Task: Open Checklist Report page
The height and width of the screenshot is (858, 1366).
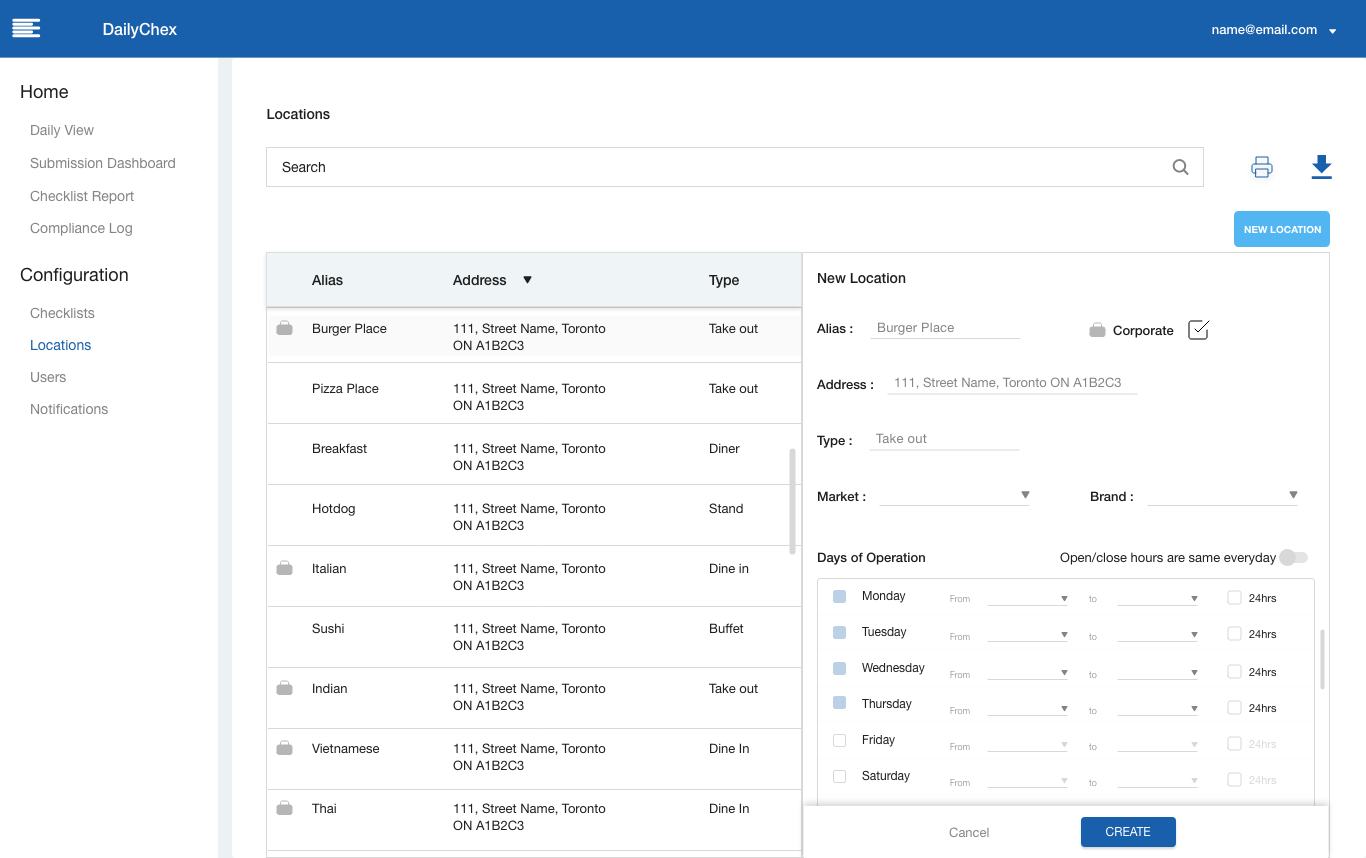Action: pyautogui.click(x=82, y=196)
